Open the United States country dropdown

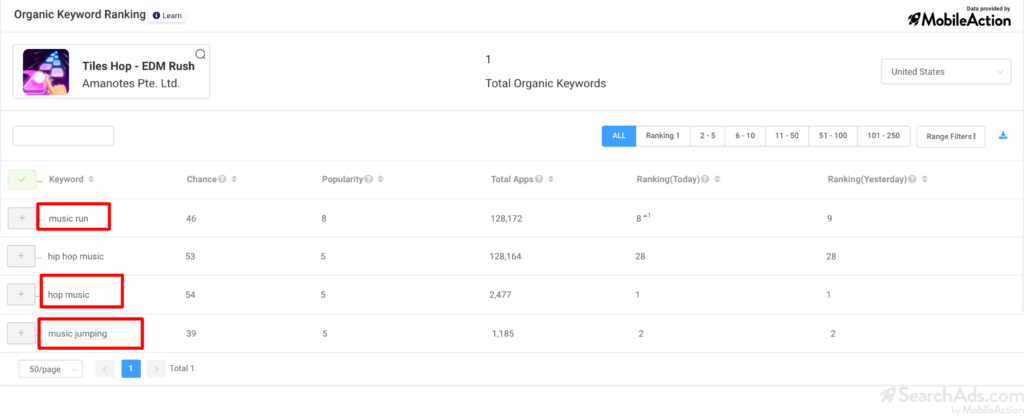coord(946,72)
